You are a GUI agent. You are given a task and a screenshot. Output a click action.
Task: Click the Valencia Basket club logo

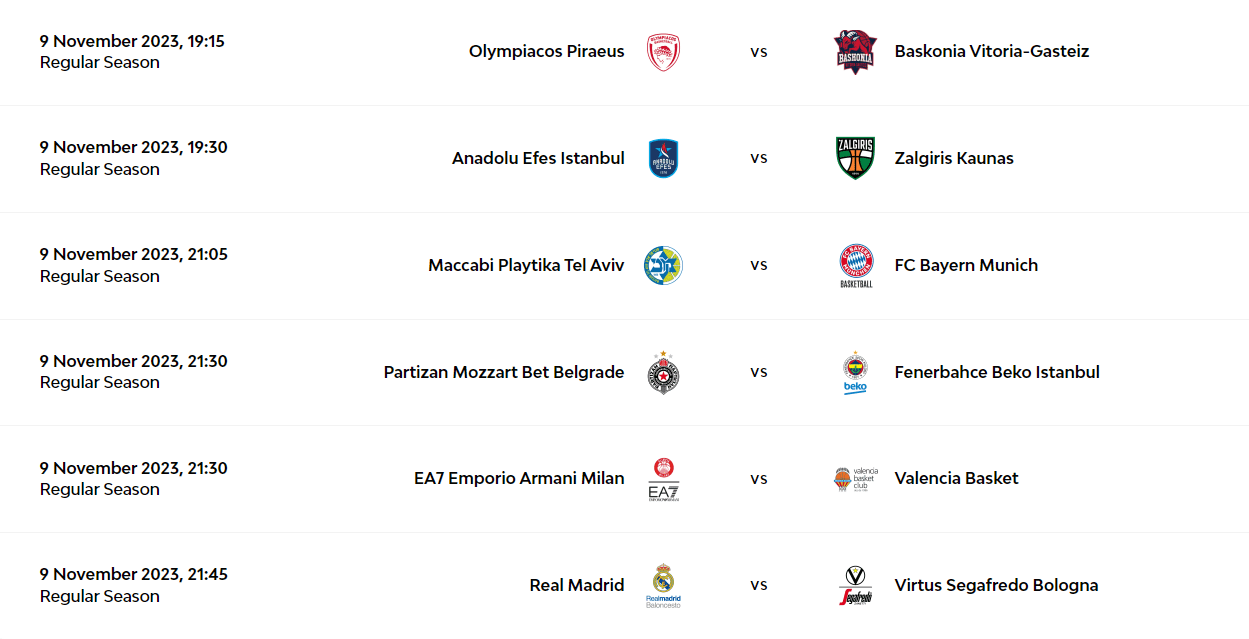(x=855, y=479)
